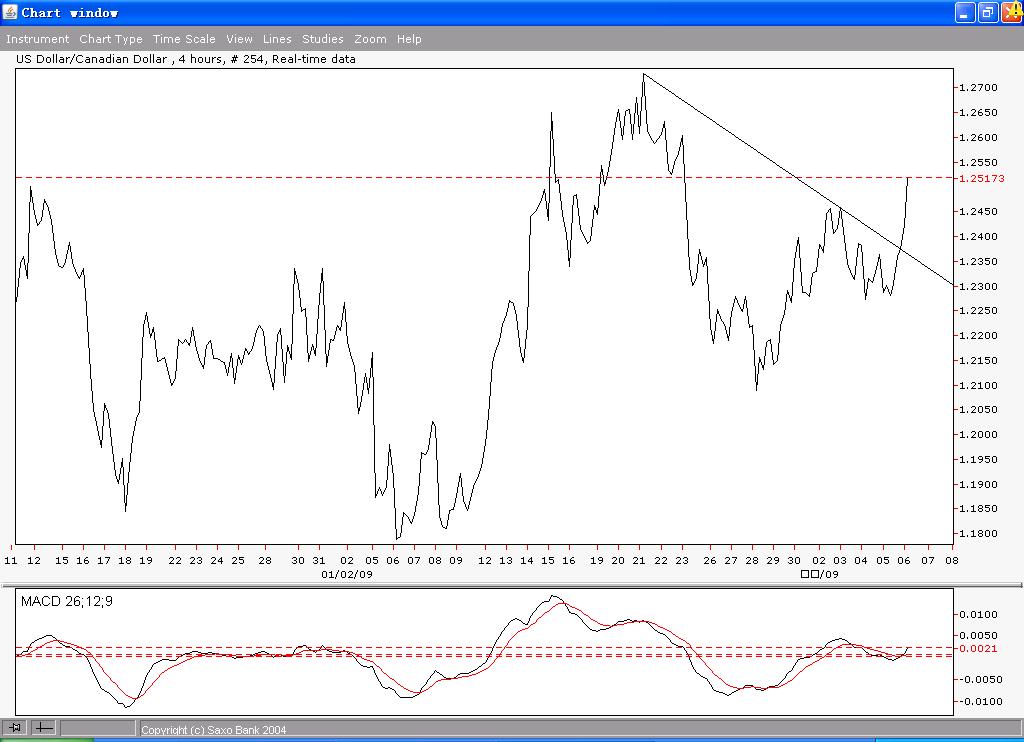Minimize the Chart window
The height and width of the screenshot is (742, 1024).
tap(965, 12)
